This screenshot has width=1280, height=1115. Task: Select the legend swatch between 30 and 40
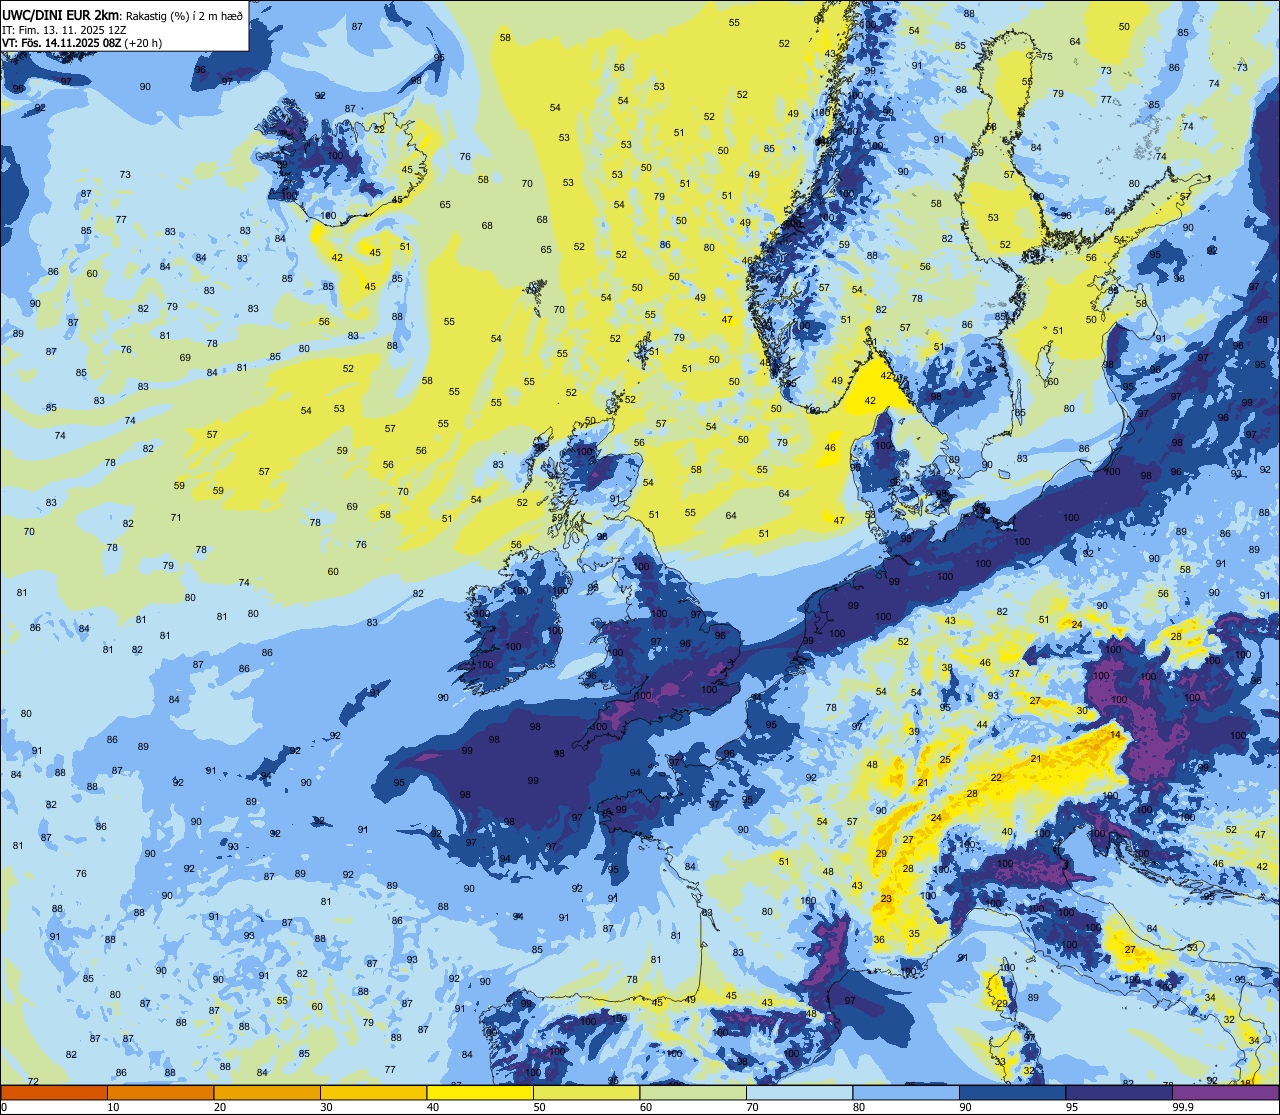tap(373, 1092)
